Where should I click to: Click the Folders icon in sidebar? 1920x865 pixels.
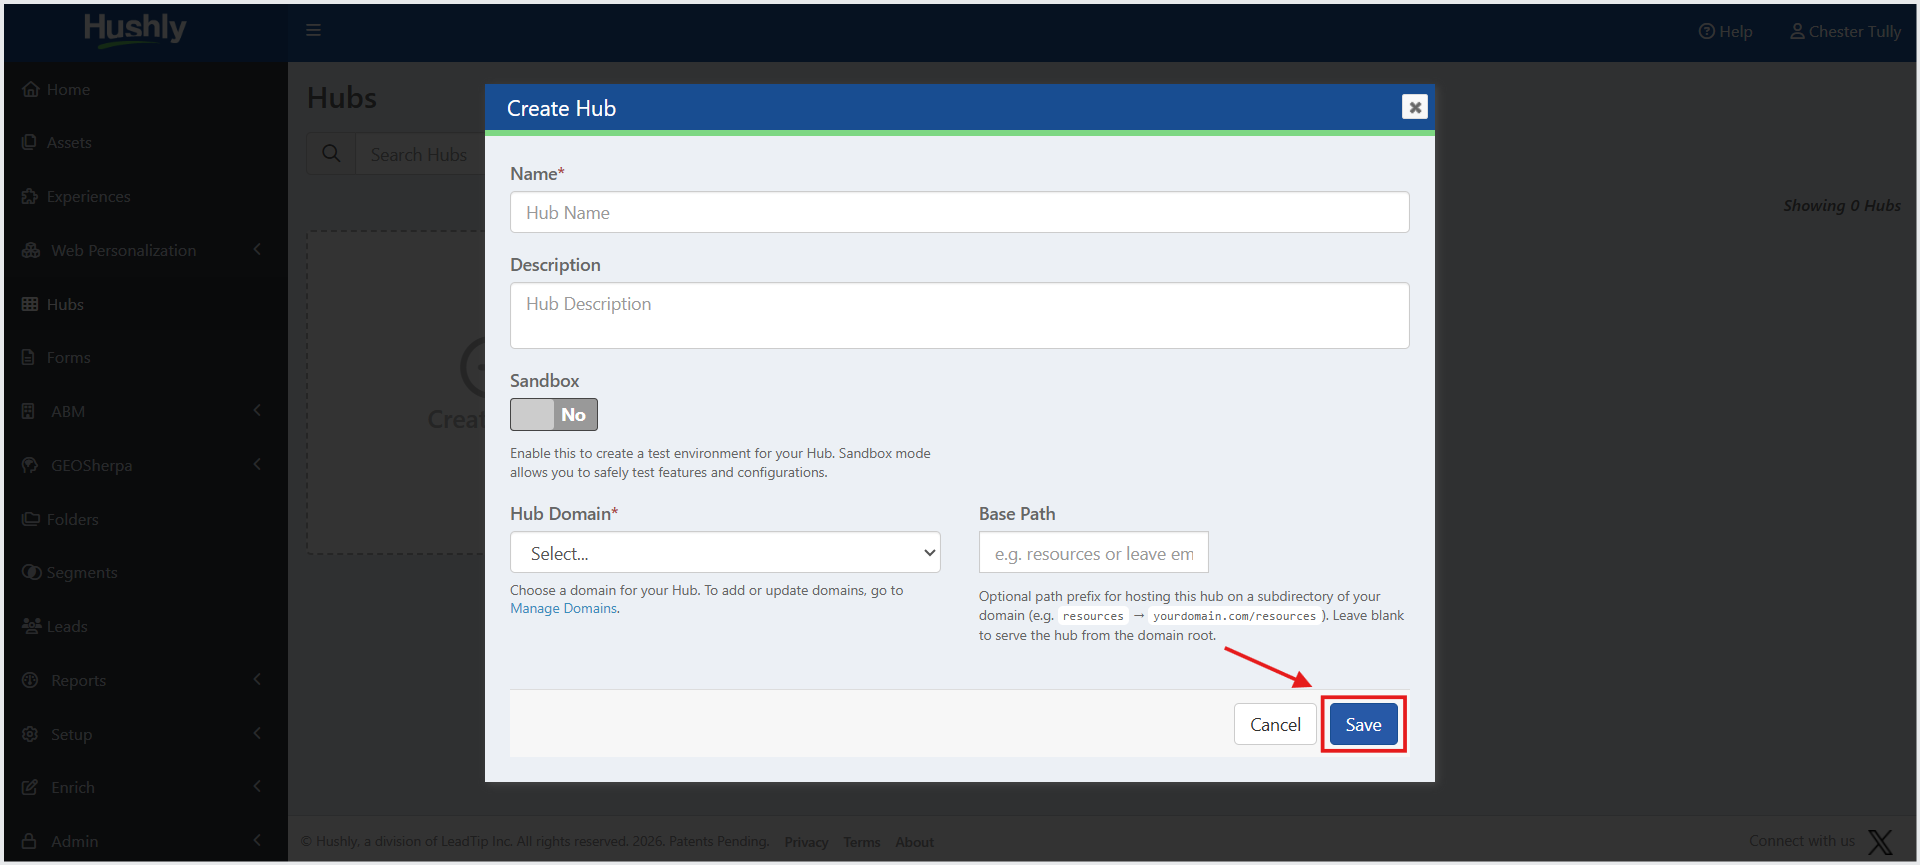30,519
